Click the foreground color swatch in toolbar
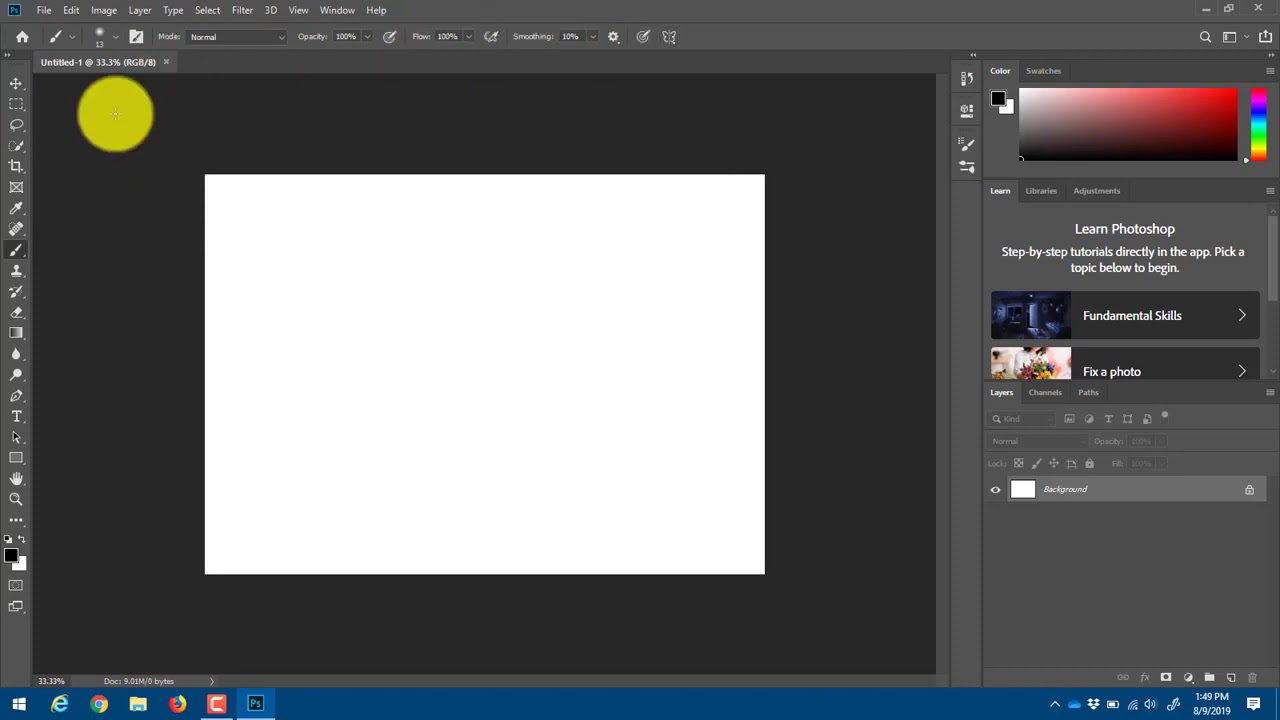 click(x=9, y=555)
